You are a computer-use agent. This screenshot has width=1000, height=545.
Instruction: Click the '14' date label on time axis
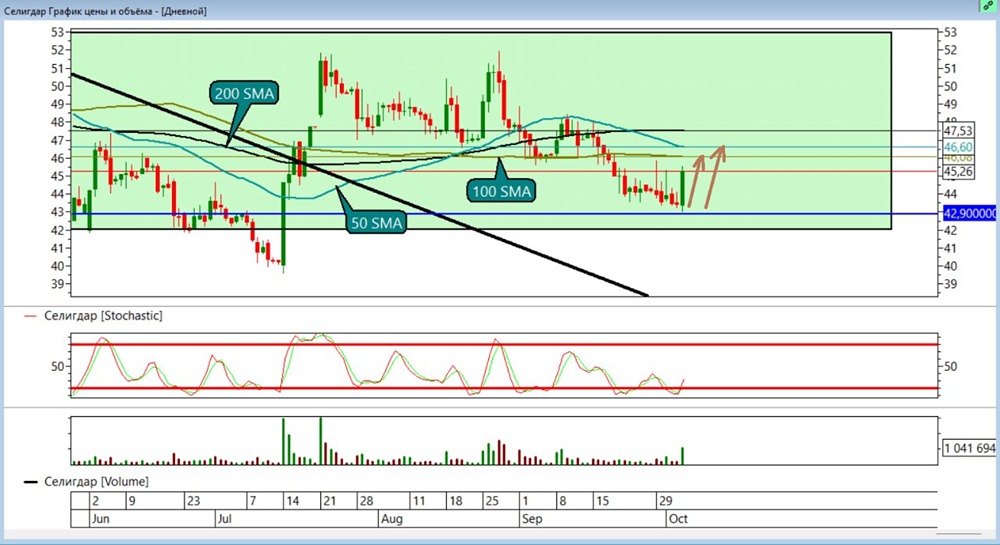click(292, 501)
